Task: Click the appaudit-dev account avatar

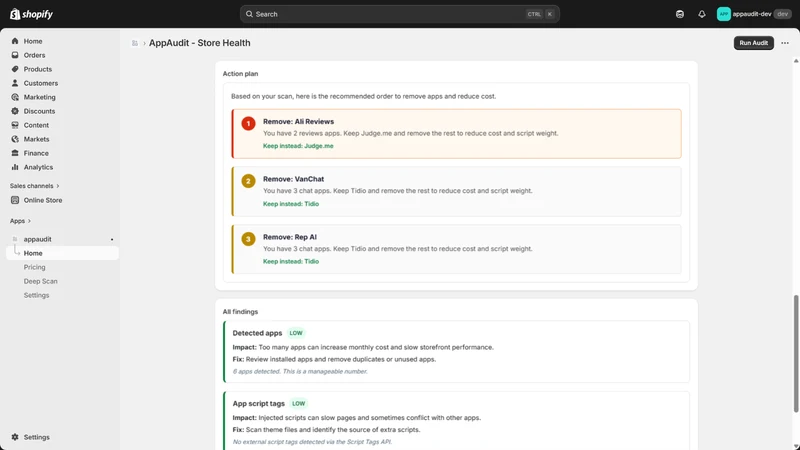Action: point(723,14)
